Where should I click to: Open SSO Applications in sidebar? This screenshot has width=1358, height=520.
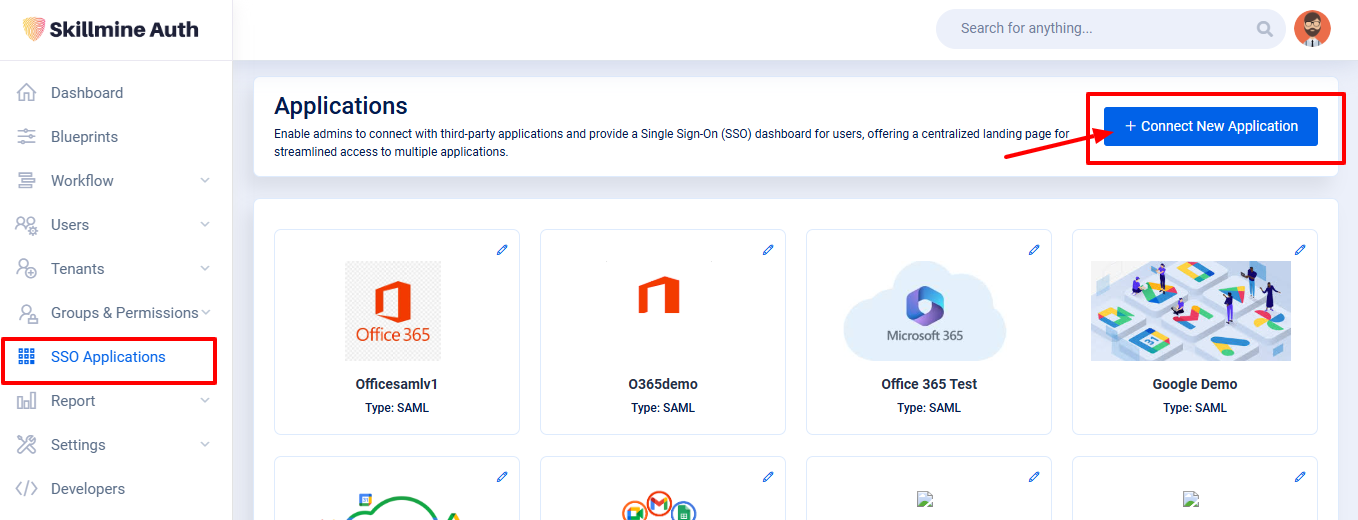point(108,357)
